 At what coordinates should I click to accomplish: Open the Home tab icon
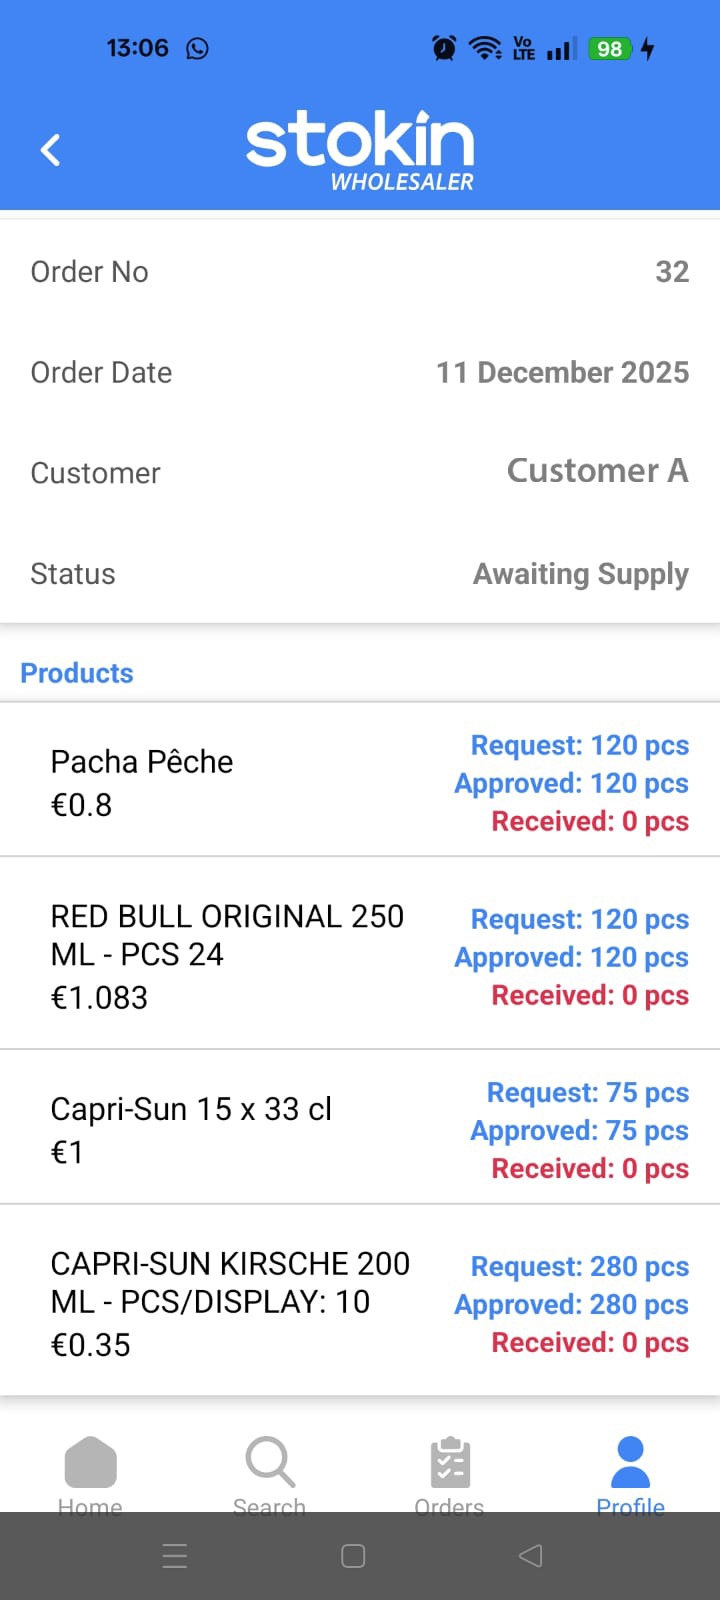(x=90, y=1464)
